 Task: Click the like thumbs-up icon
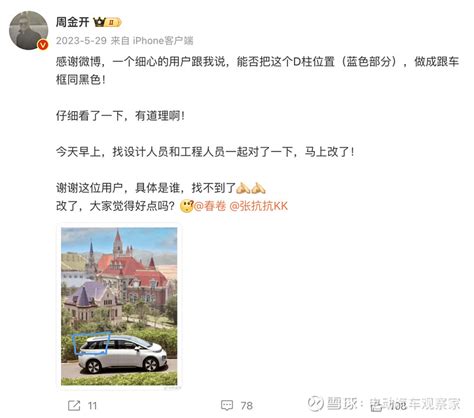(x=376, y=405)
